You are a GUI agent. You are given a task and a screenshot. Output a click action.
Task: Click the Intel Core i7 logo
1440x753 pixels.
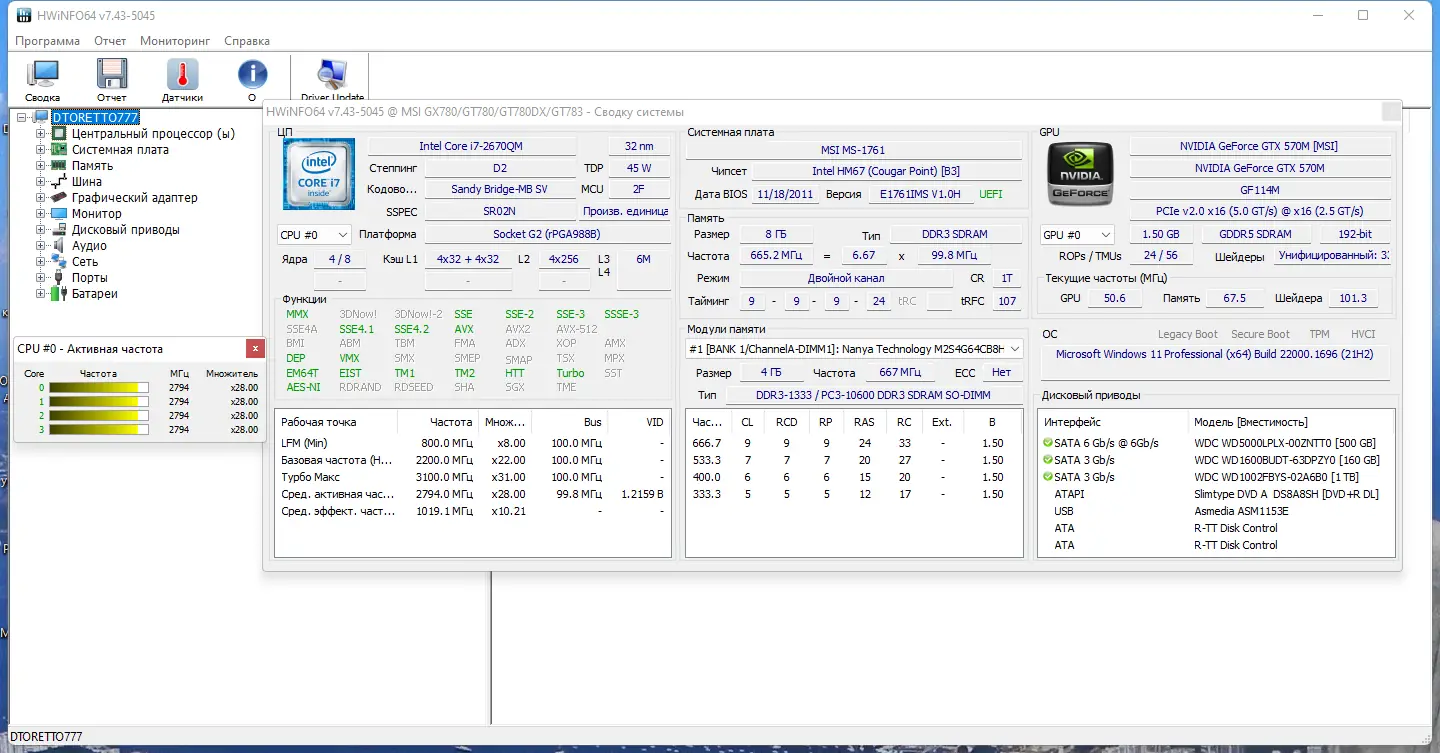[319, 174]
